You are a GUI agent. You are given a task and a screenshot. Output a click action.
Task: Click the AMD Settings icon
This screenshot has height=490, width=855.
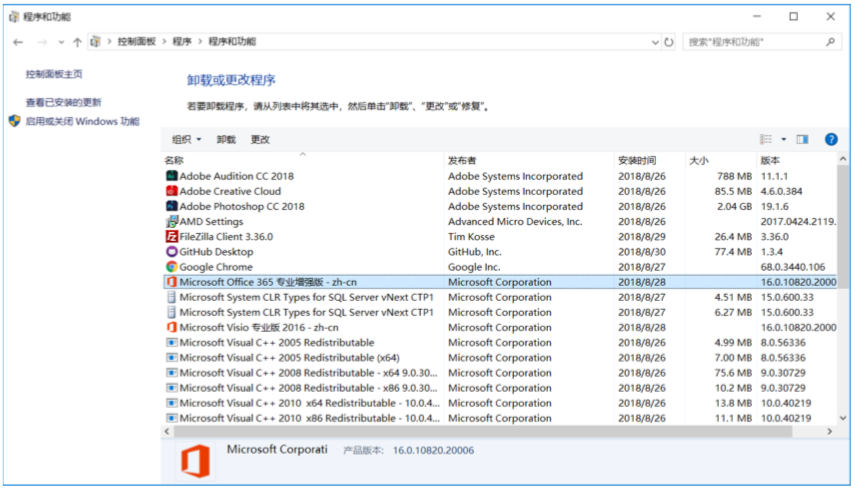(x=171, y=222)
